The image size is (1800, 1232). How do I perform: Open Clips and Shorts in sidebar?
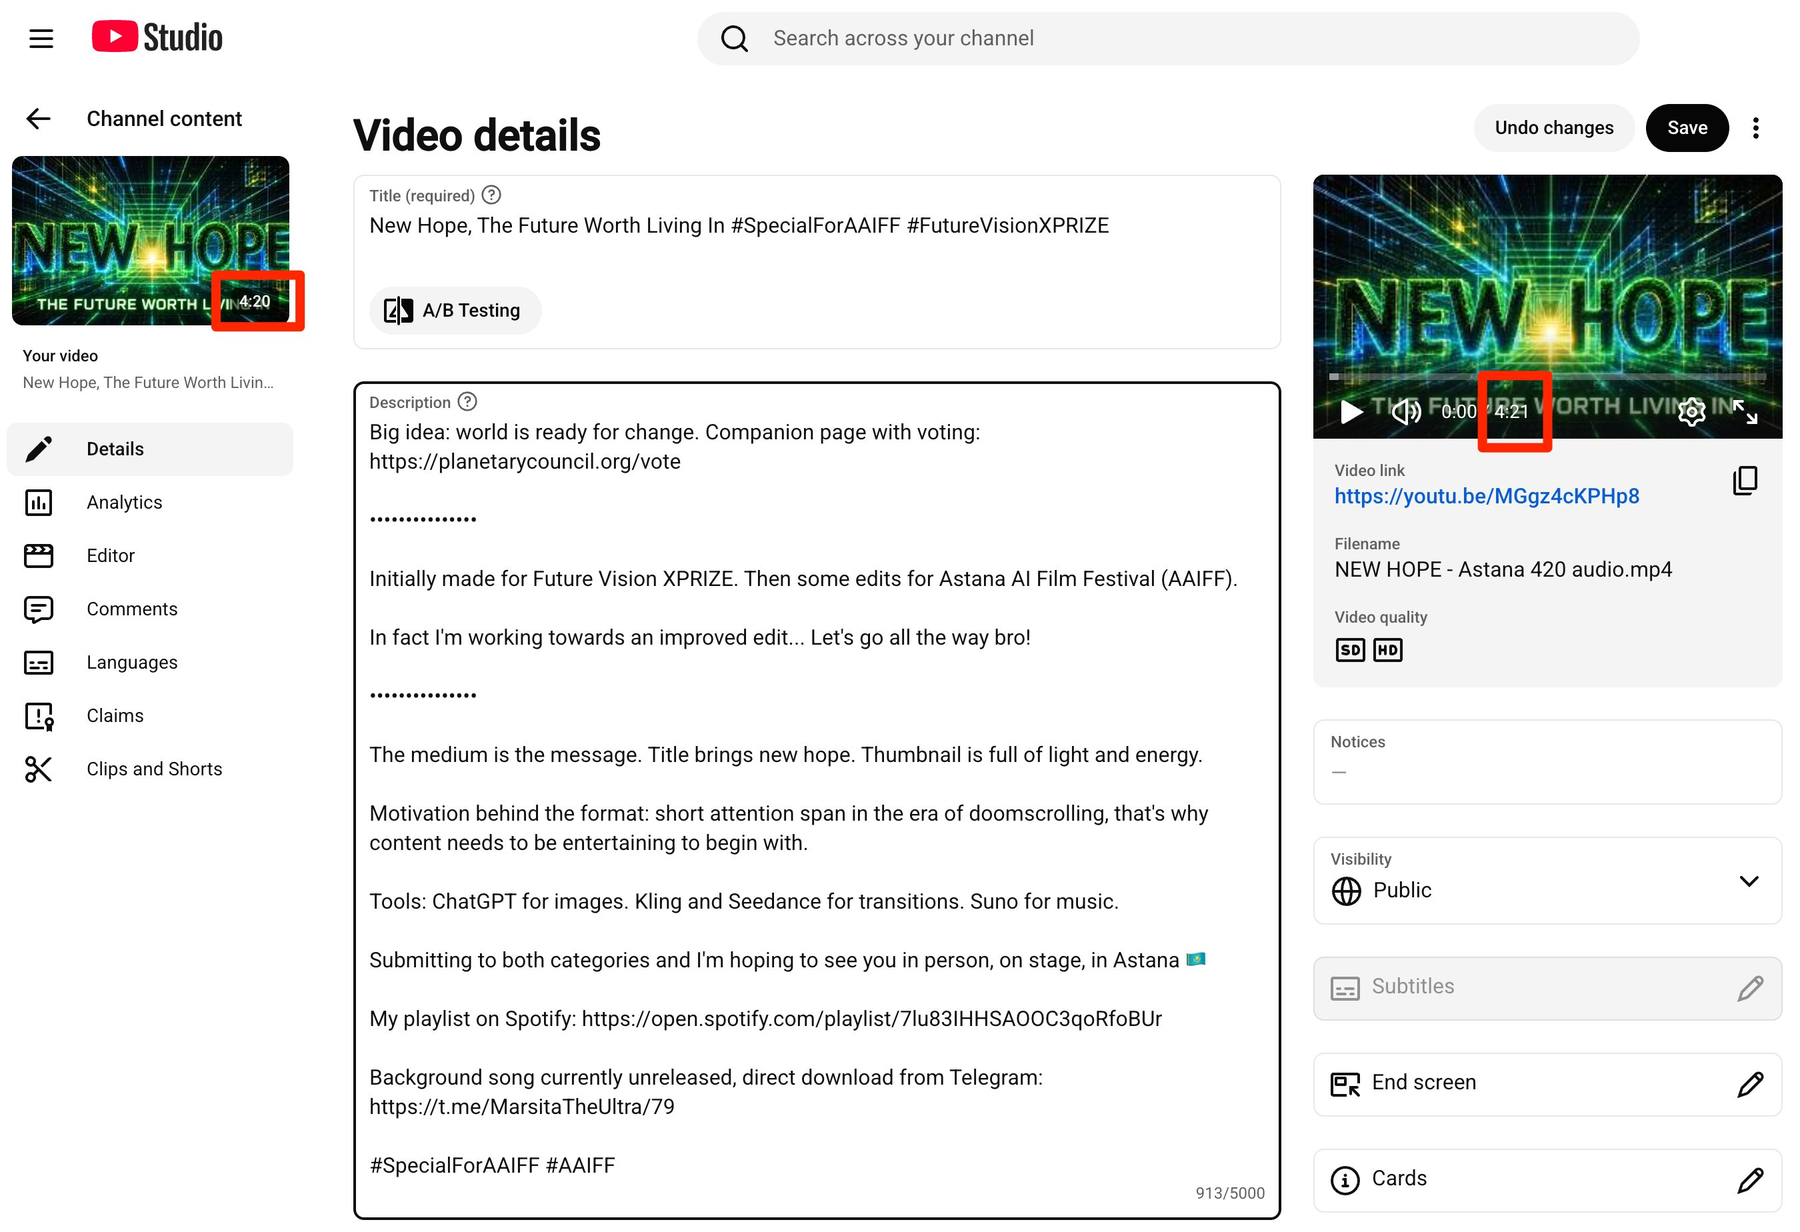[150, 769]
